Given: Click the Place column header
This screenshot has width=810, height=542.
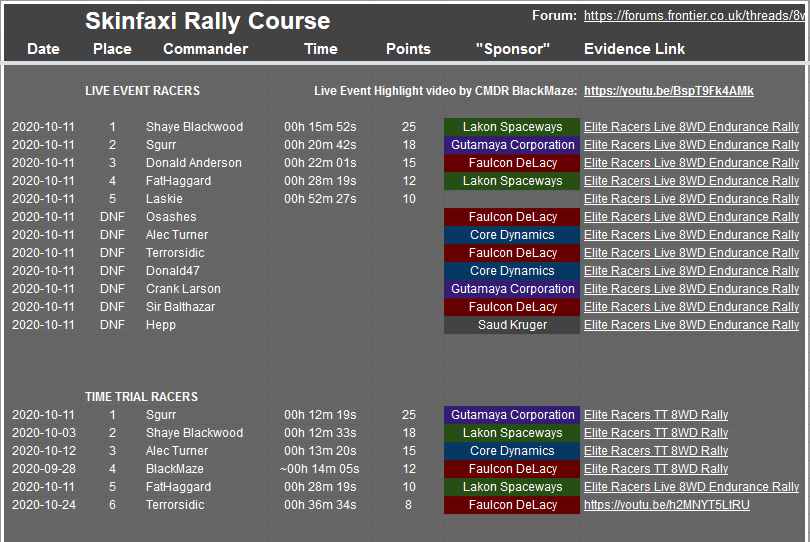Looking at the screenshot, I should pyautogui.click(x=112, y=49).
